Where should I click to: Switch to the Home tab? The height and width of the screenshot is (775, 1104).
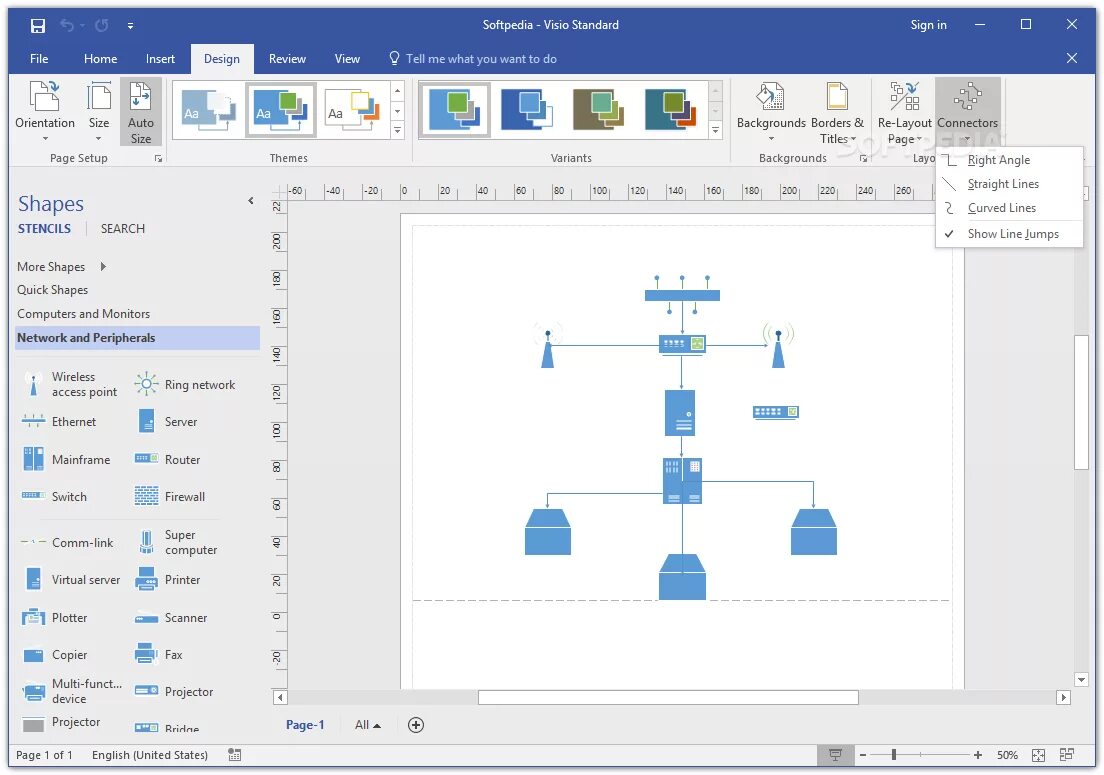101,59
